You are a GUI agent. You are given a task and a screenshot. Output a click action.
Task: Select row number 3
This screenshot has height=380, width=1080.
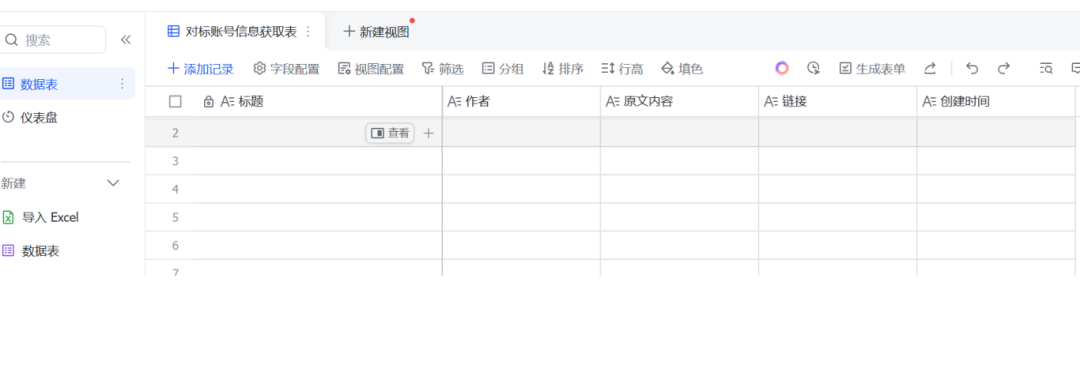point(175,161)
